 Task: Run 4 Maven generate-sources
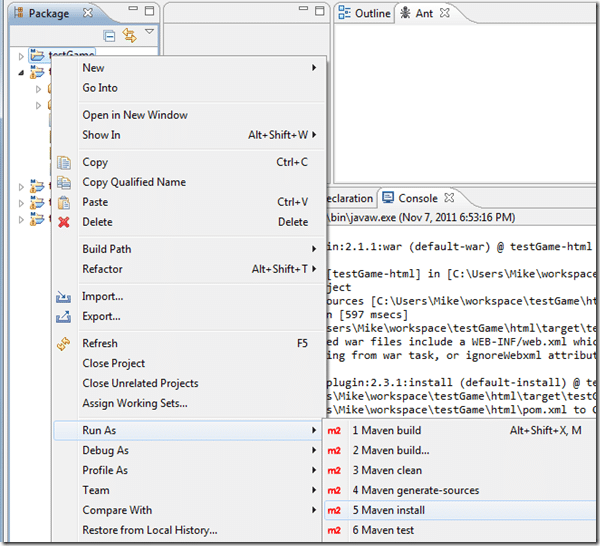pos(461,490)
